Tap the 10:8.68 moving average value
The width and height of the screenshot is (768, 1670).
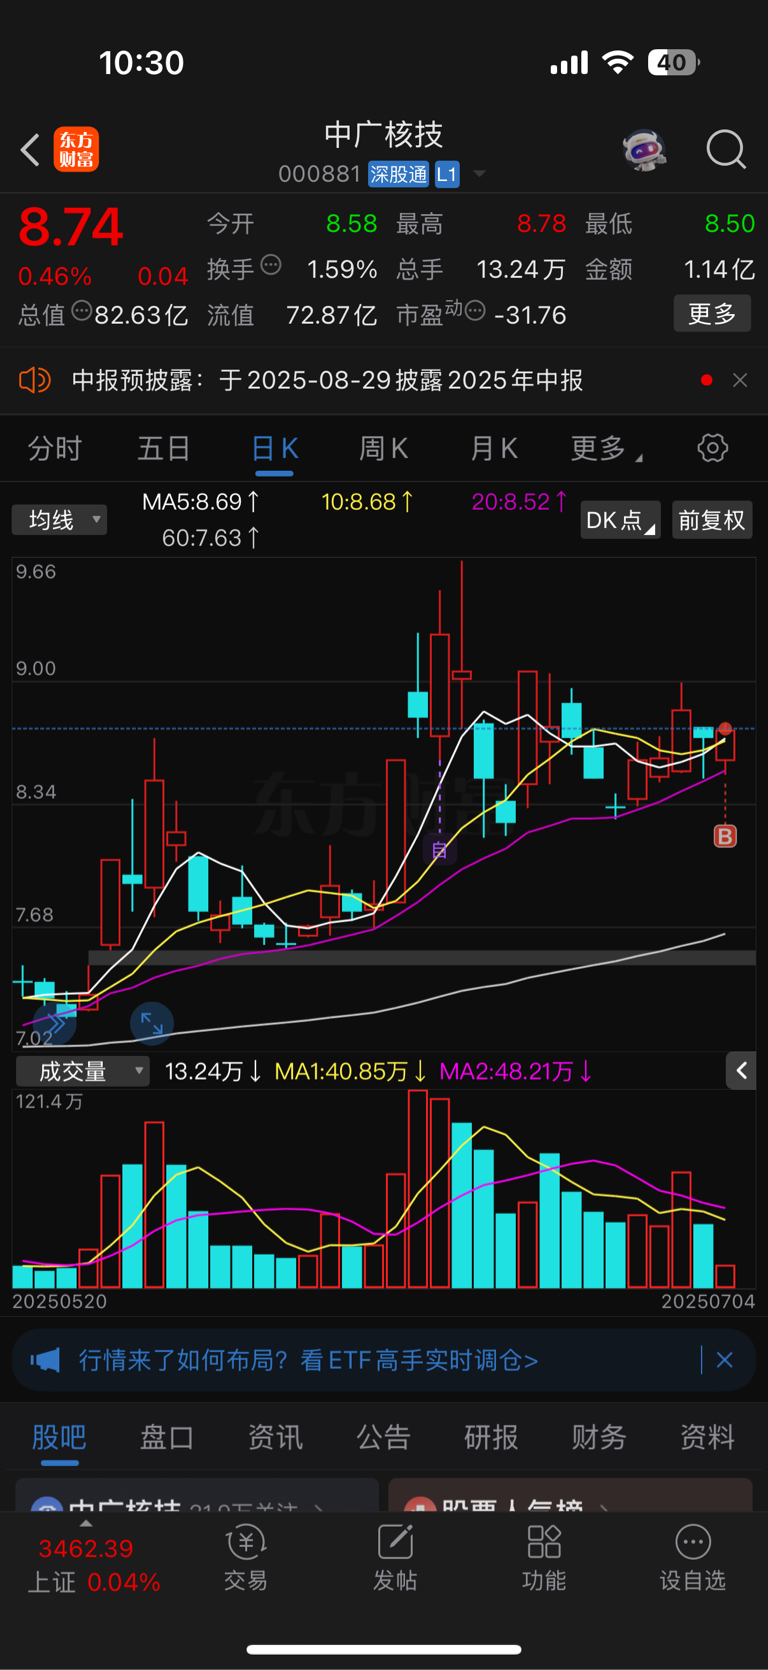367,502
